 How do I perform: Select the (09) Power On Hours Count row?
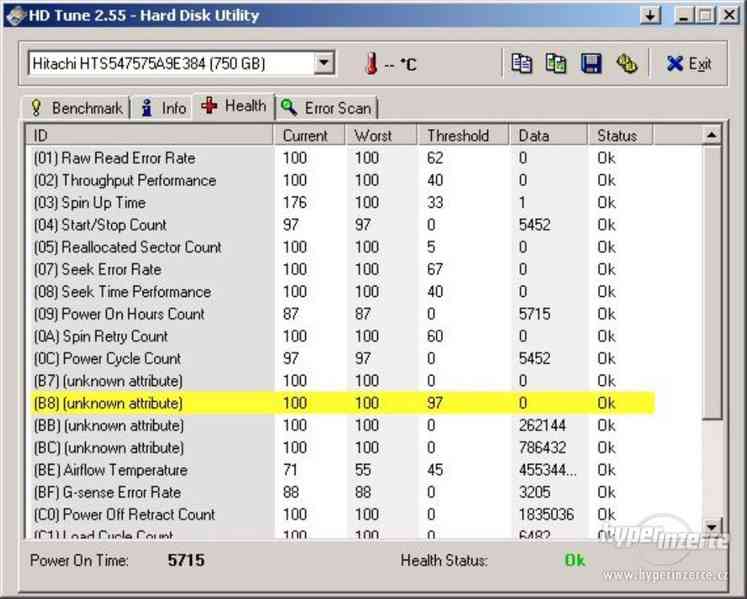tap(341, 314)
